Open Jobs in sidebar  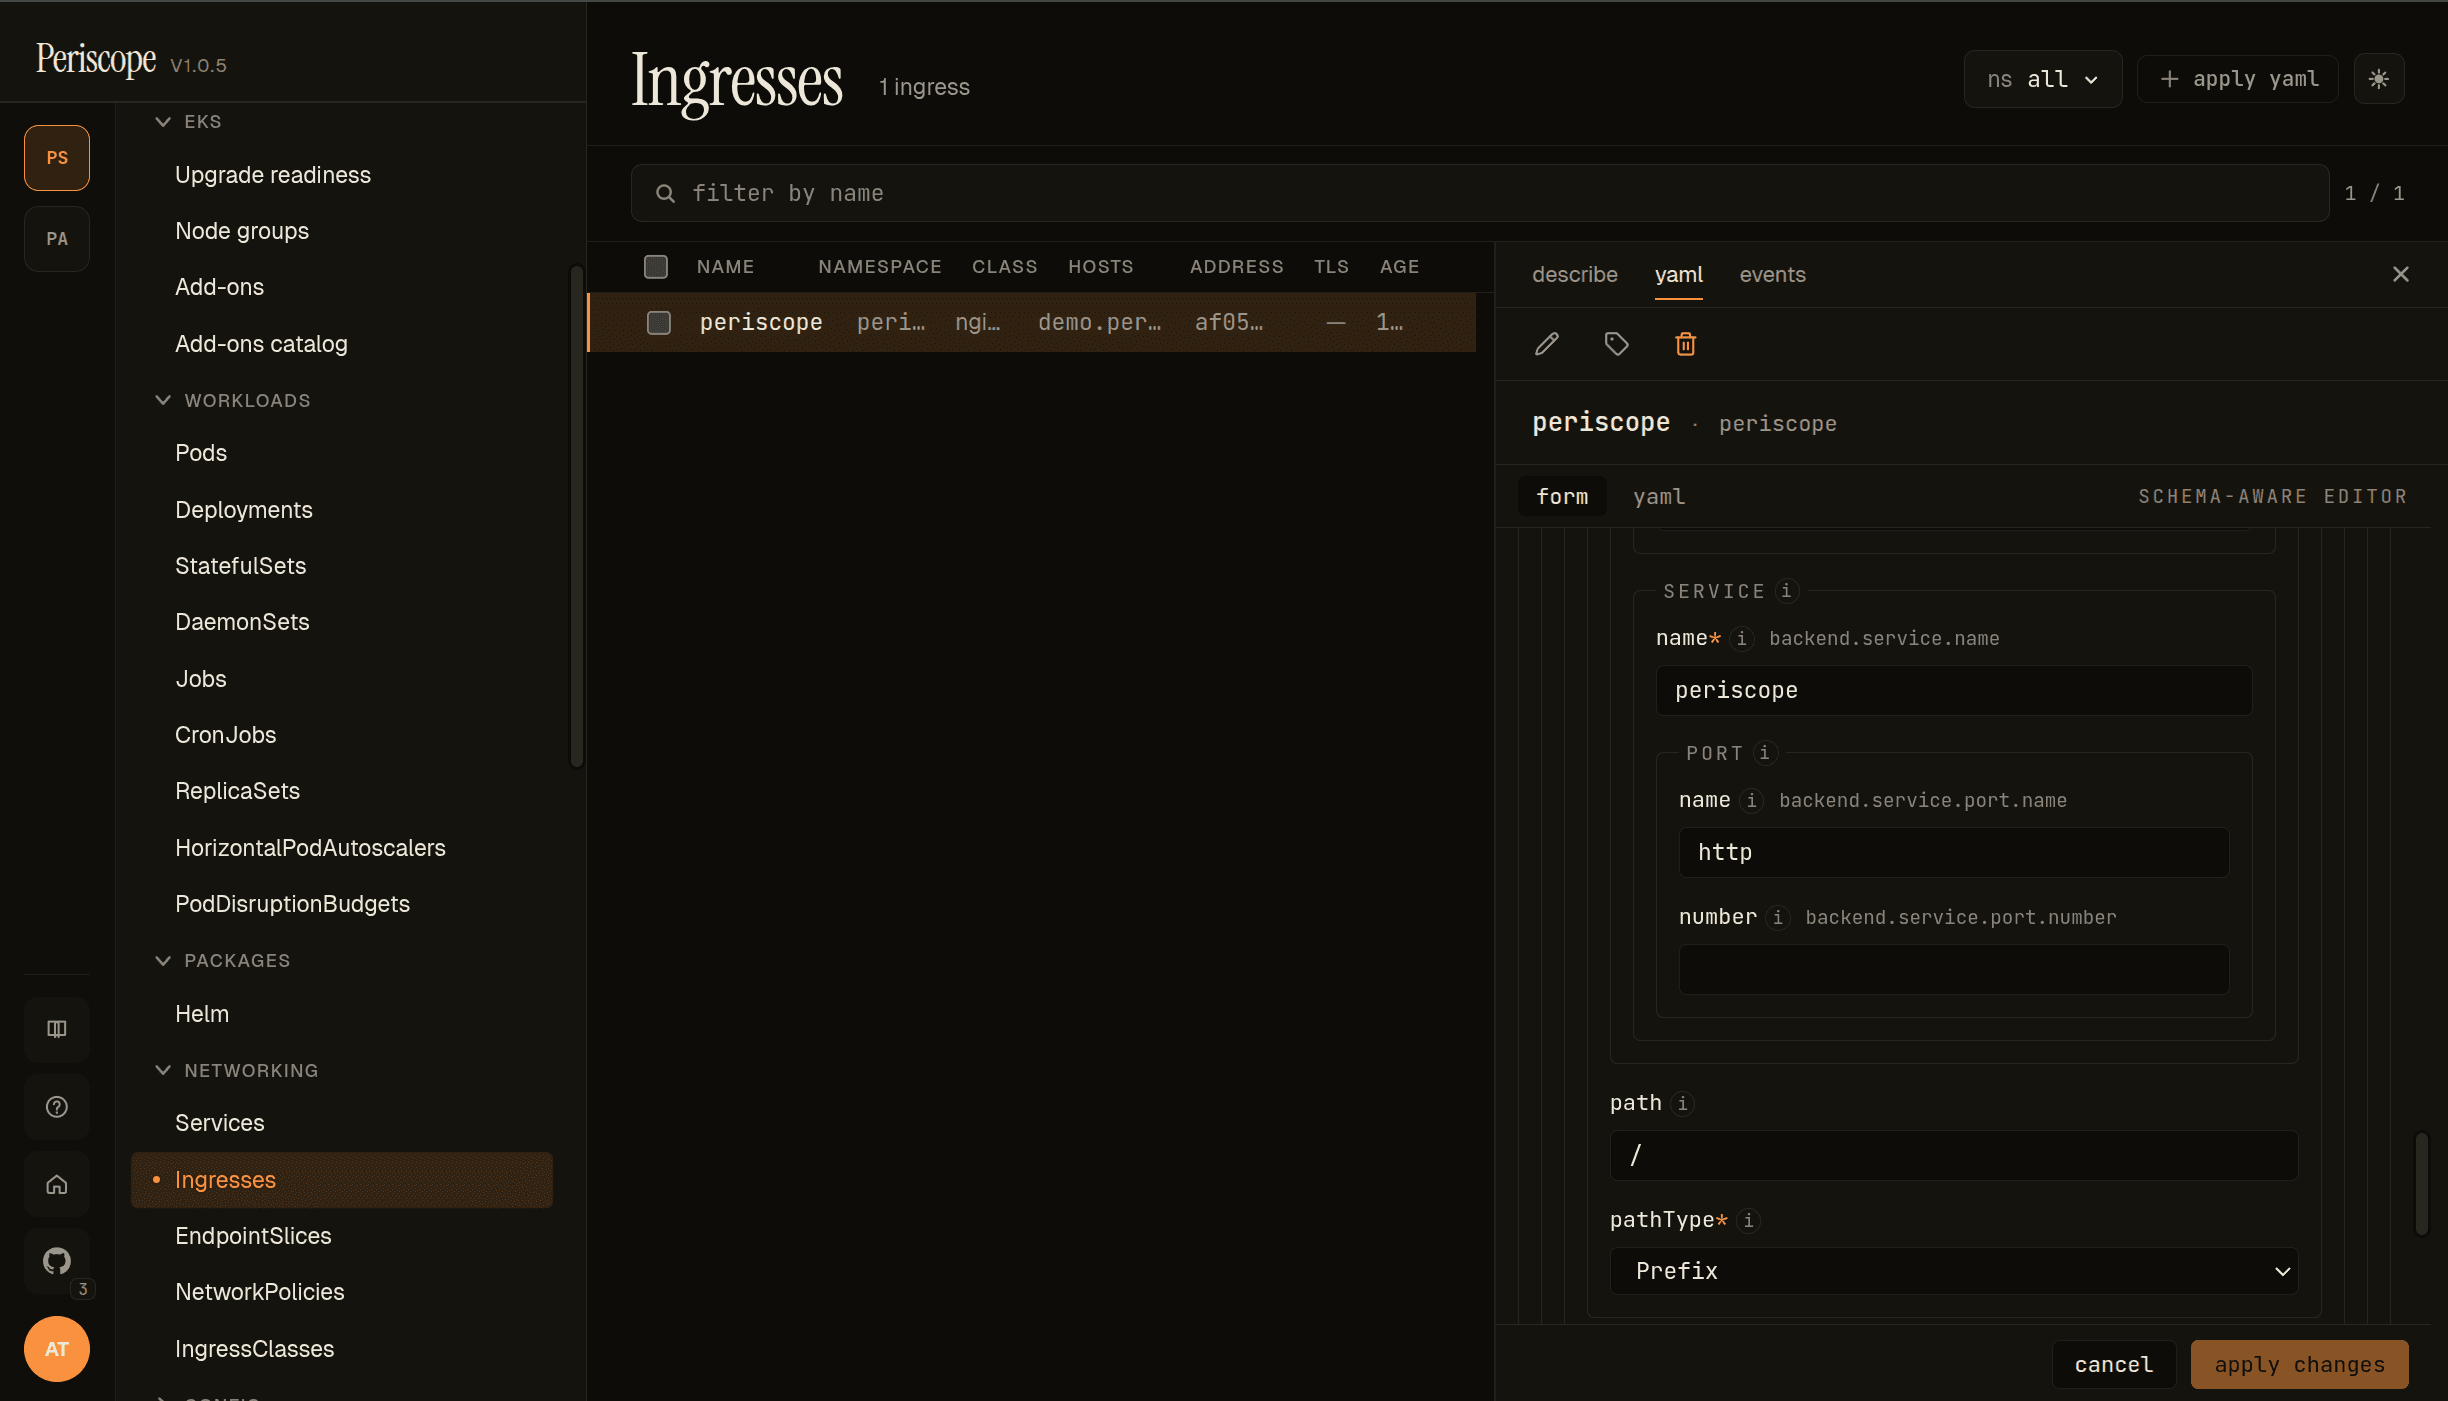tap(201, 679)
